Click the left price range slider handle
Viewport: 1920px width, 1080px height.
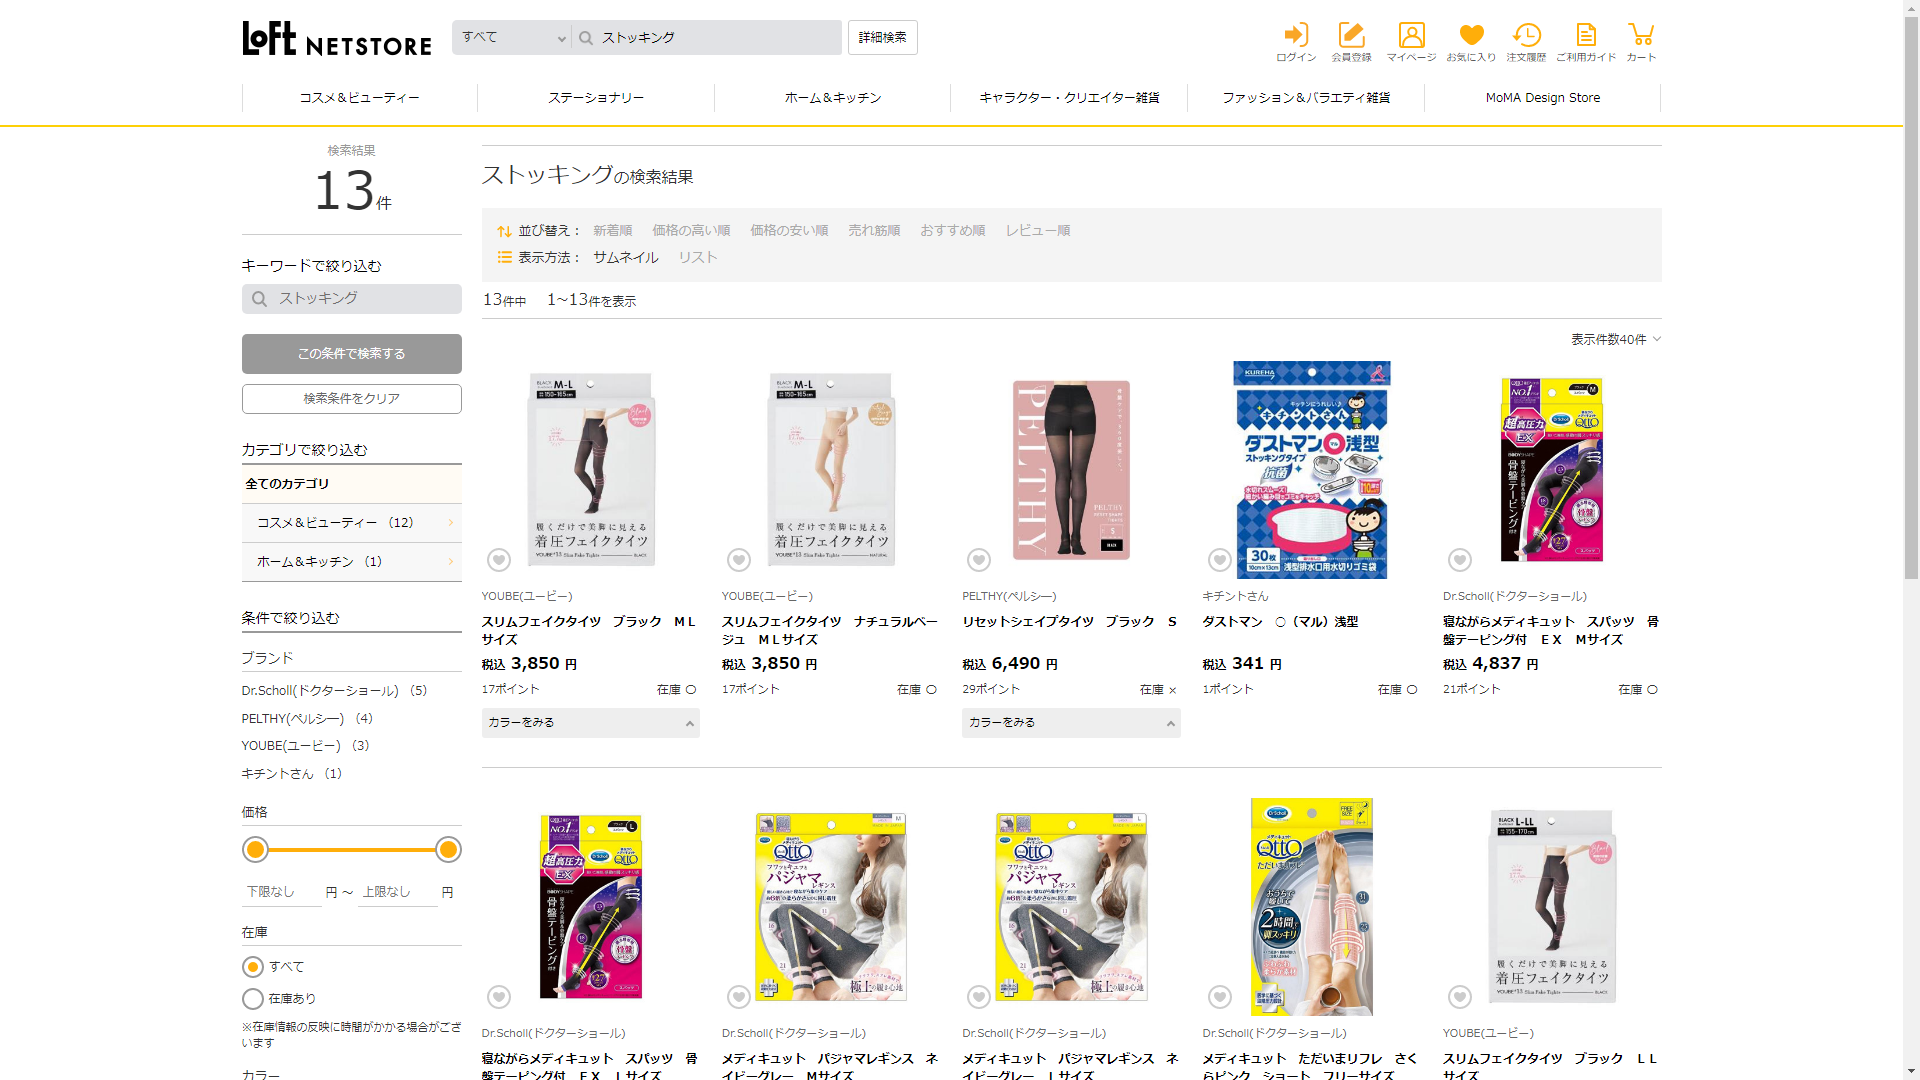(x=256, y=850)
